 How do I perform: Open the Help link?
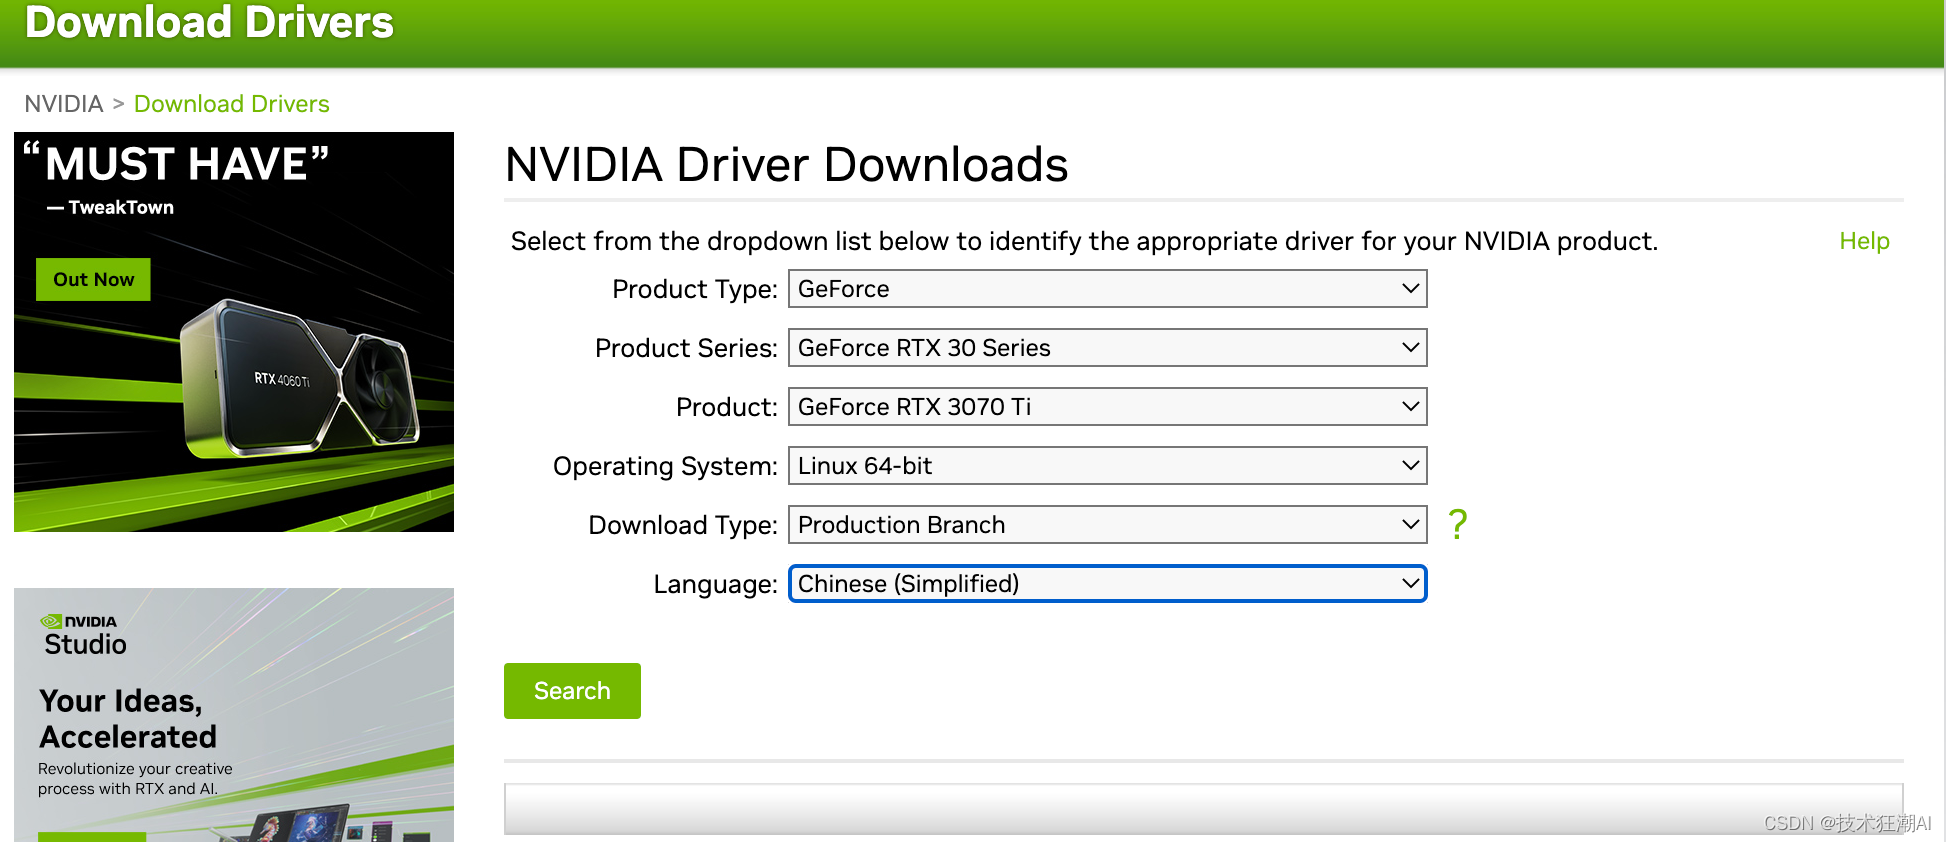1864,241
